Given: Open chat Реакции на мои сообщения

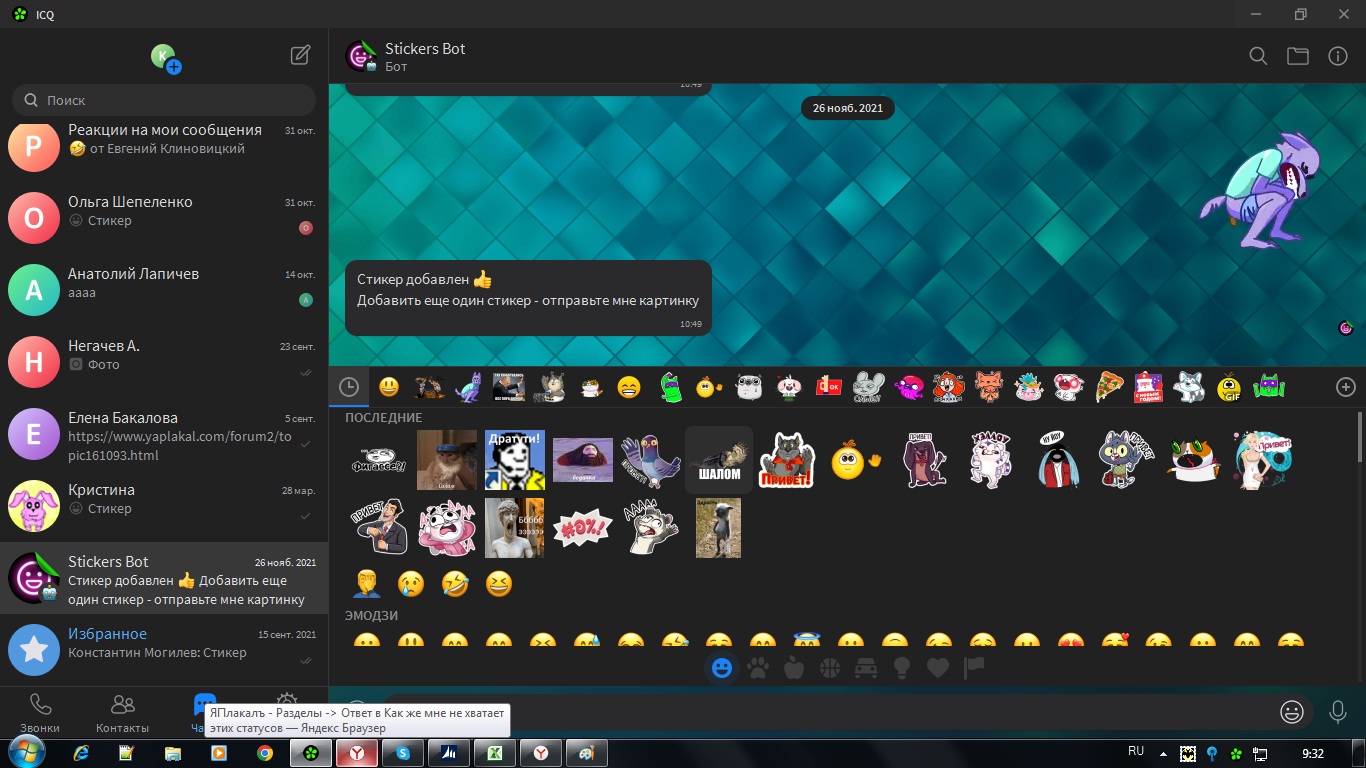Looking at the screenshot, I should coord(164,145).
